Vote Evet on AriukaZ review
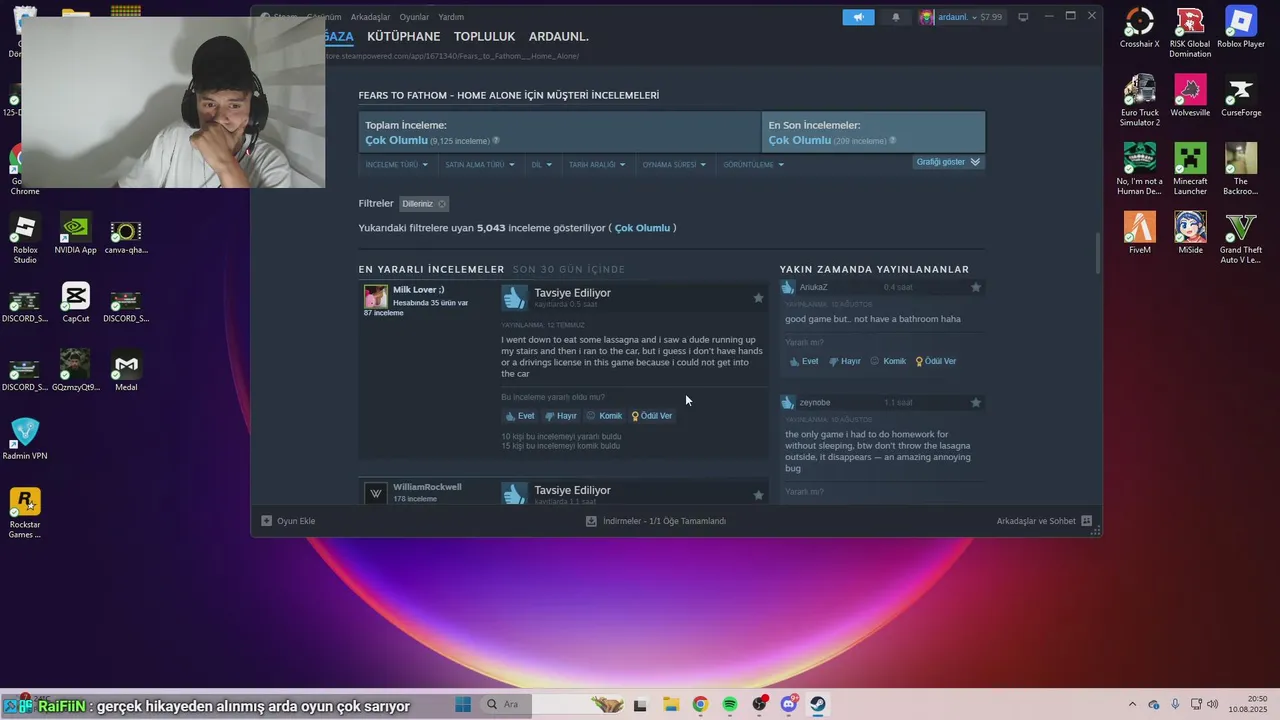 pos(803,361)
